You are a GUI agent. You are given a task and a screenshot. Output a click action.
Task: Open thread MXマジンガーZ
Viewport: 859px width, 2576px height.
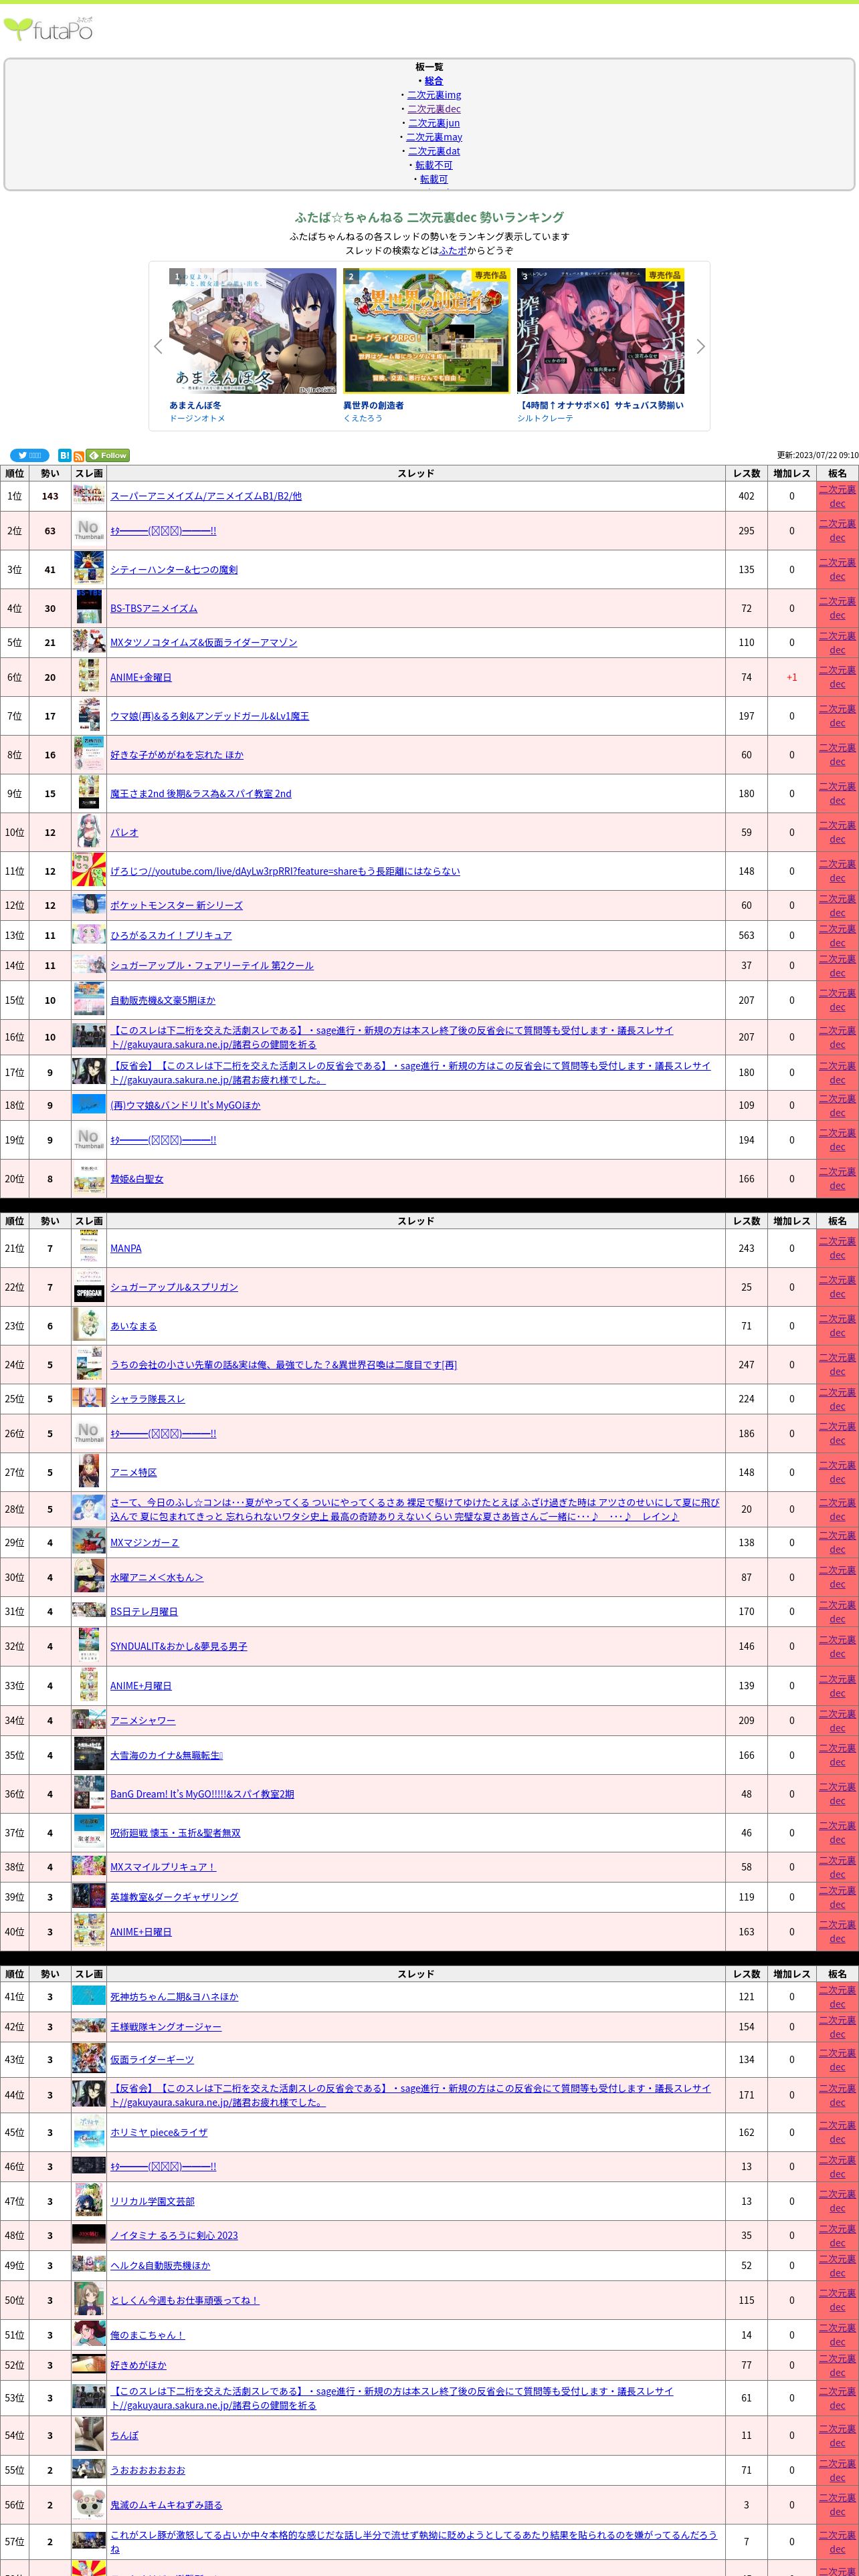click(145, 1543)
